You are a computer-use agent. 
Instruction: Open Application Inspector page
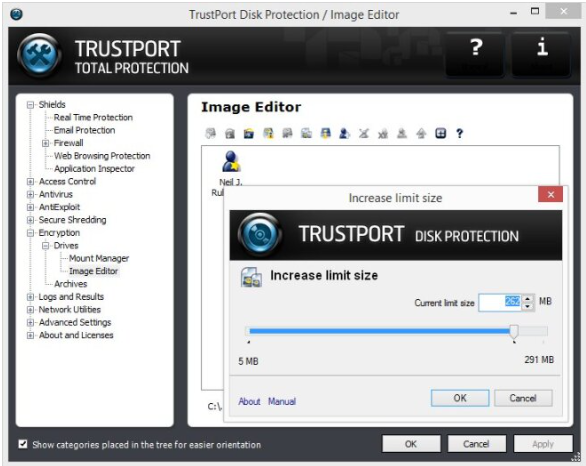click(x=94, y=169)
